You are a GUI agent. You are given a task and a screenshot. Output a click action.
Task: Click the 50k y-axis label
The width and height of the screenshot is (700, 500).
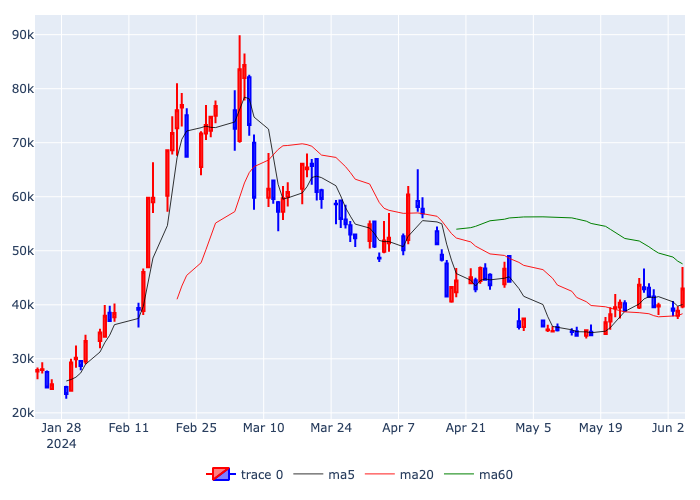(x=23, y=251)
